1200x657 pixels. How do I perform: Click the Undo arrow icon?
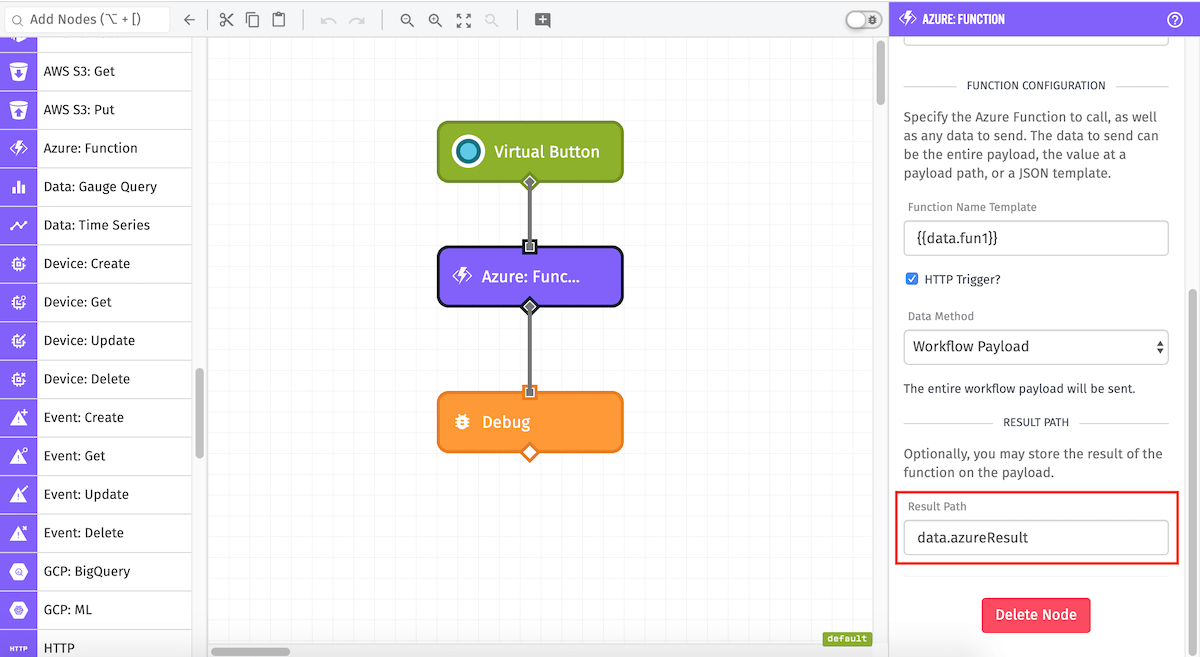click(x=328, y=20)
